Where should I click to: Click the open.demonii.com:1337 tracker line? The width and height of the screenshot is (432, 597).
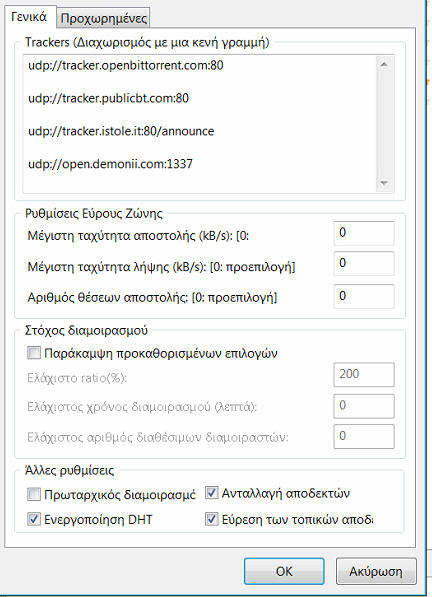(x=110, y=164)
